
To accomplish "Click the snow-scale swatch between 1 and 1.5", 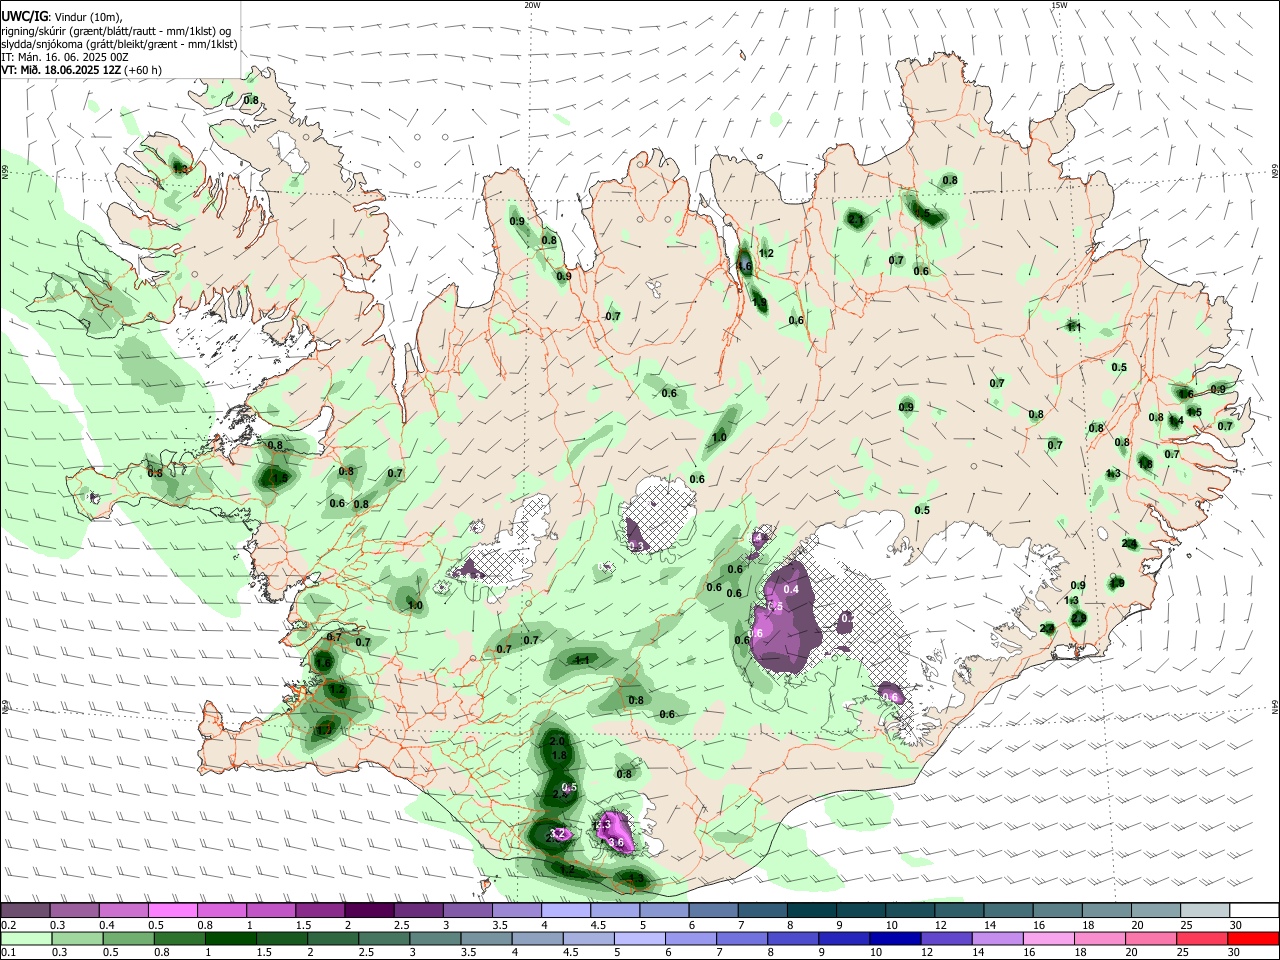I will click(271, 911).
